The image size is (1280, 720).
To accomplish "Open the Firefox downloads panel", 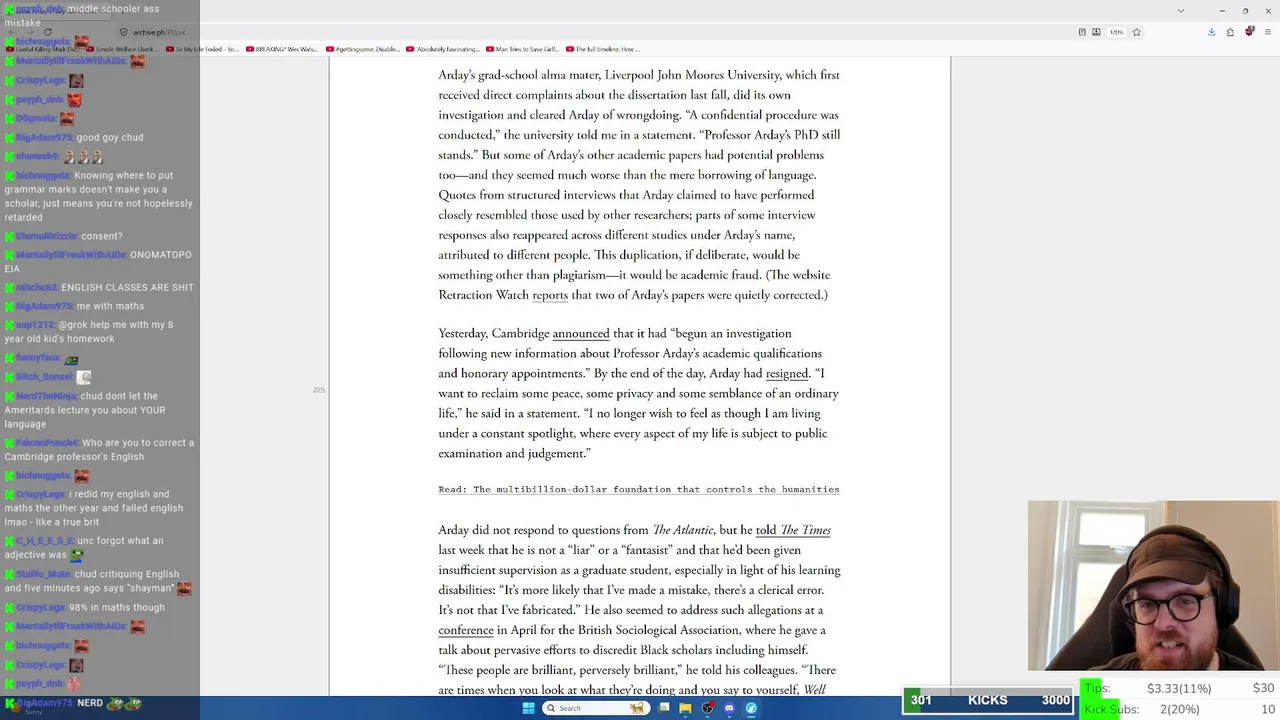I will (x=1211, y=32).
